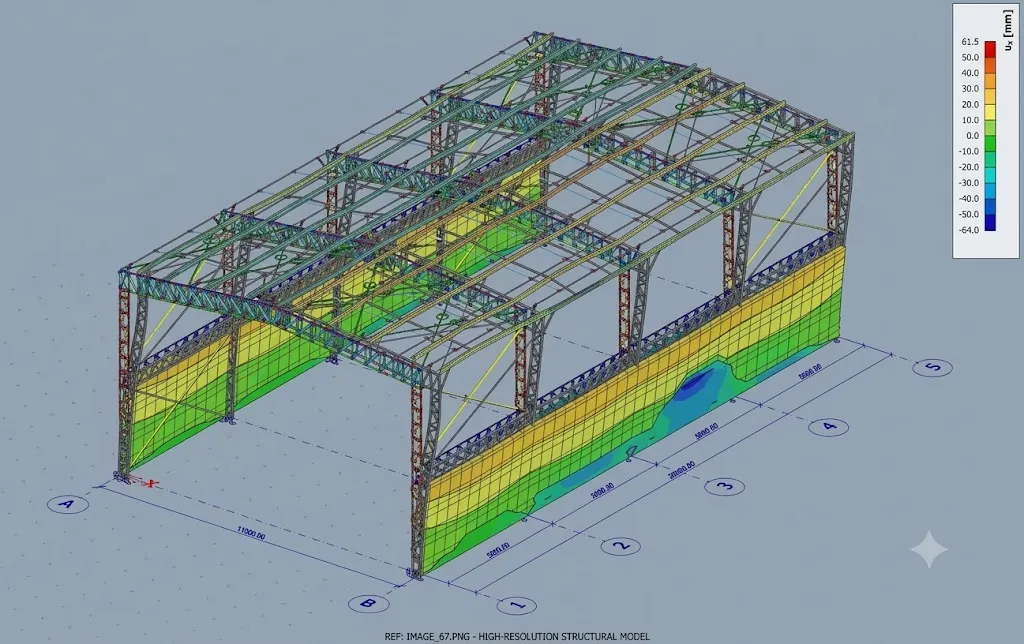This screenshot has height=644, width=1024.
Task: Select grid axis bubble 2
Action: point(621,545)
